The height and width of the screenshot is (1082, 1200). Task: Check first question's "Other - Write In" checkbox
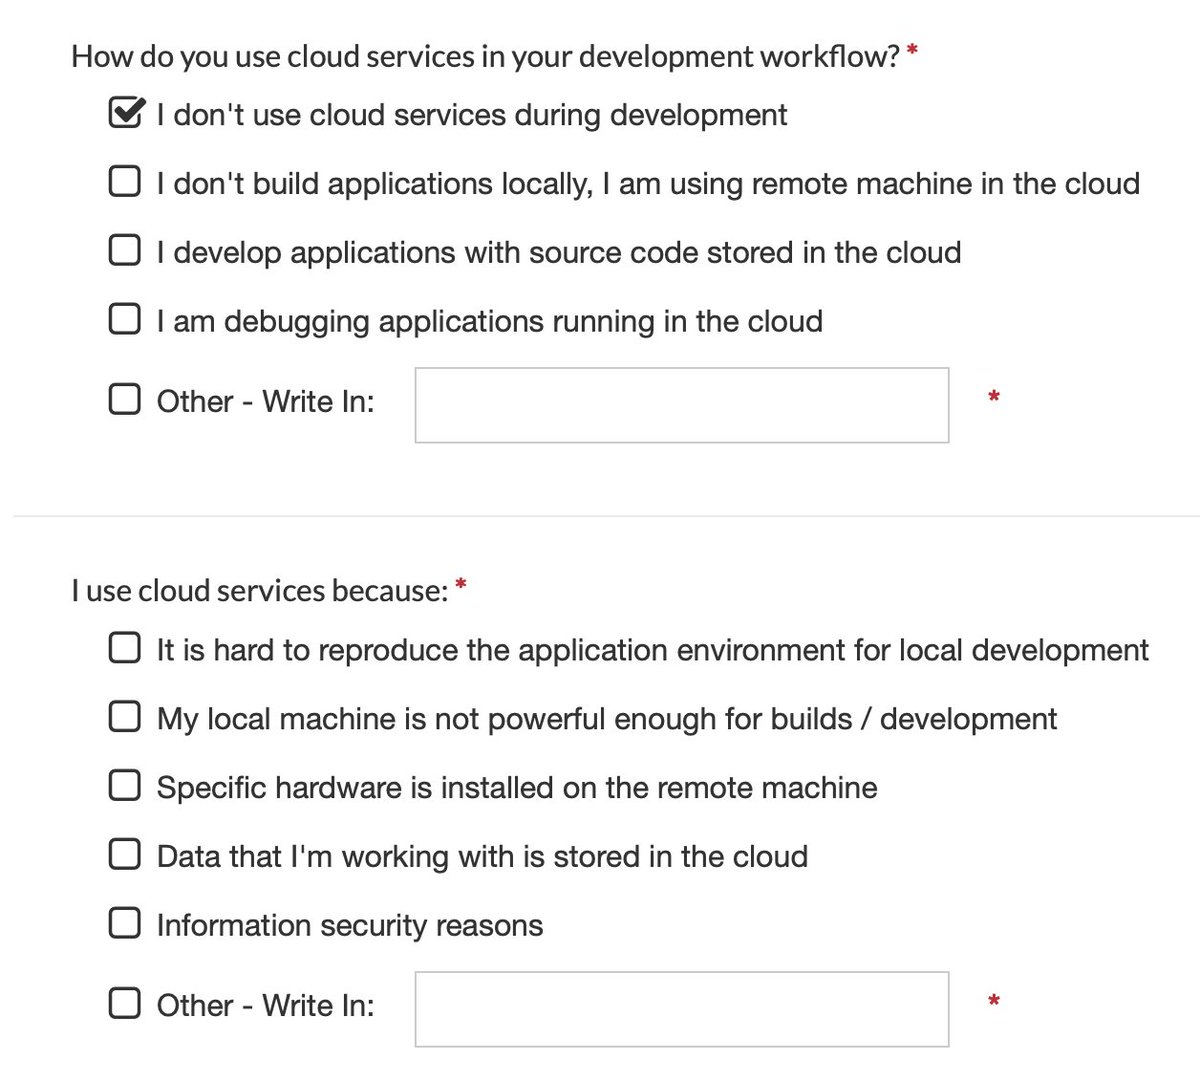pyautogui.click(x=124, y=401)
